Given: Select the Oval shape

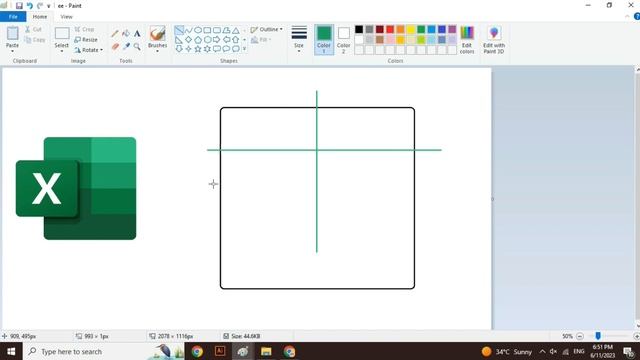Looking at the screenshot, I should (198, 30).
